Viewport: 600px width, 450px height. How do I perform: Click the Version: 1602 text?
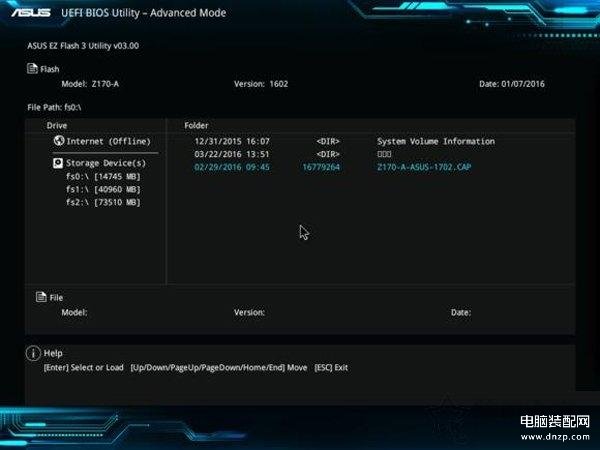tap(261, 84)
